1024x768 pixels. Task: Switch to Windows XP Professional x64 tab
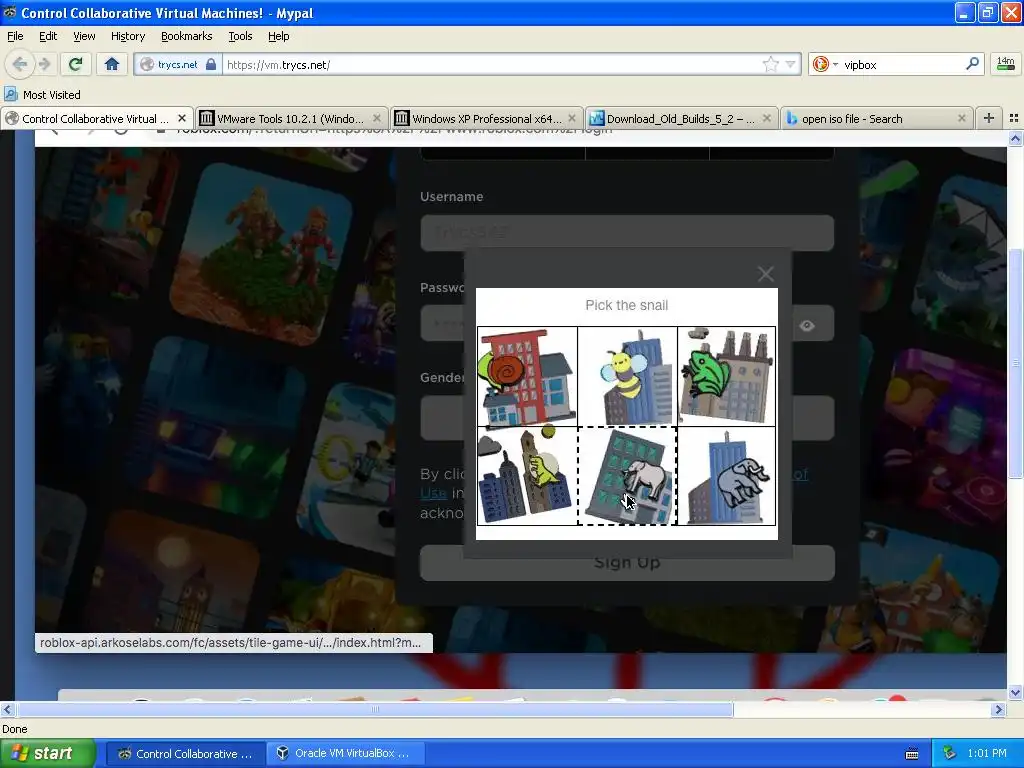pyautogui.click(x=485, y=118)
